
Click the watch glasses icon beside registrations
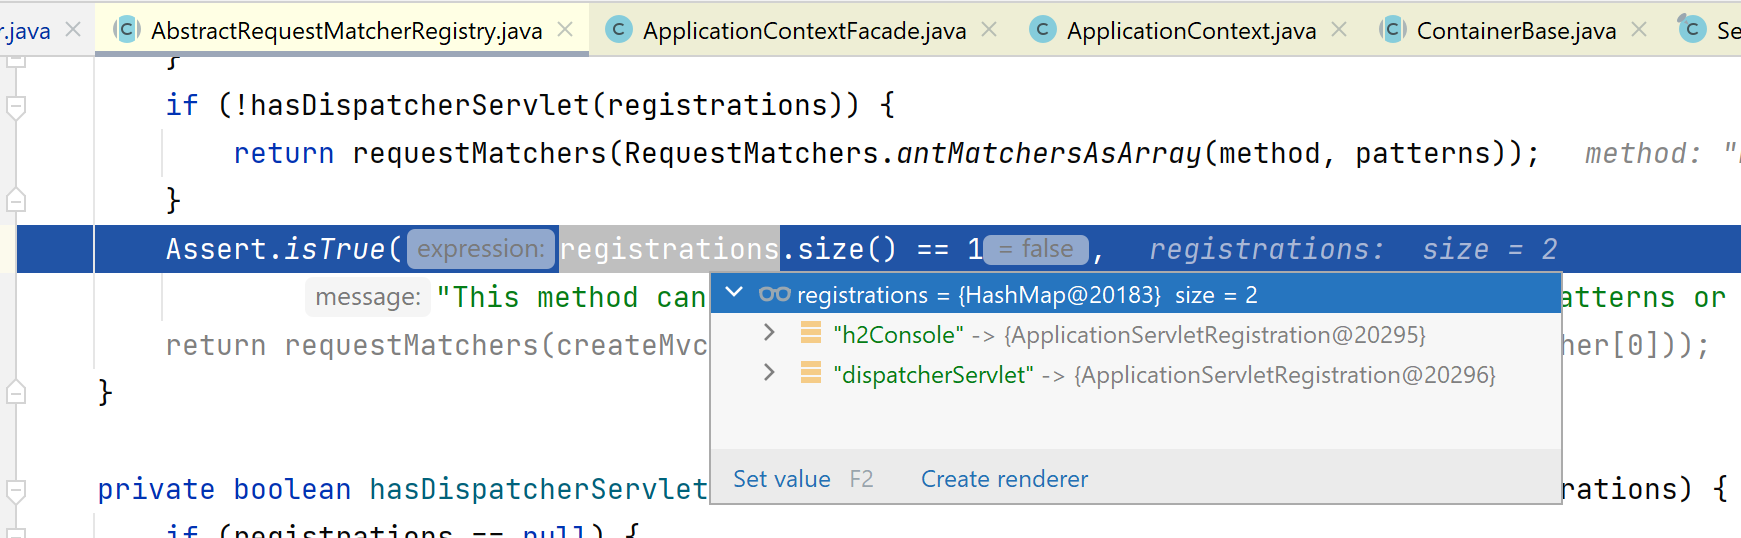tap(775, 294)
